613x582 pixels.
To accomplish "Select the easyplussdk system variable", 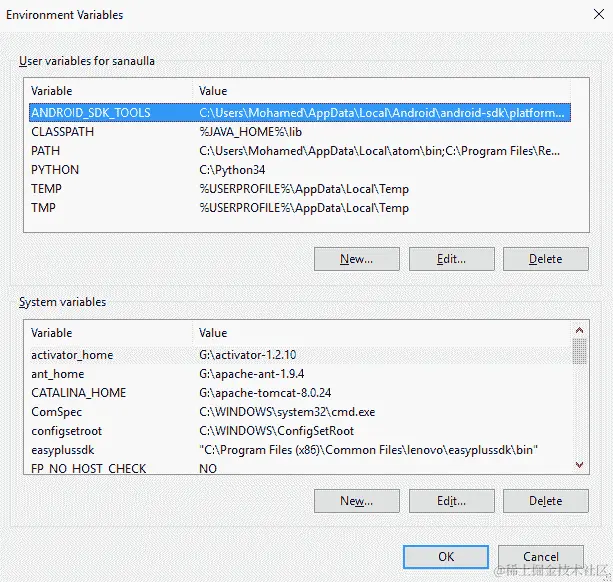I will (x=300, y=450).
